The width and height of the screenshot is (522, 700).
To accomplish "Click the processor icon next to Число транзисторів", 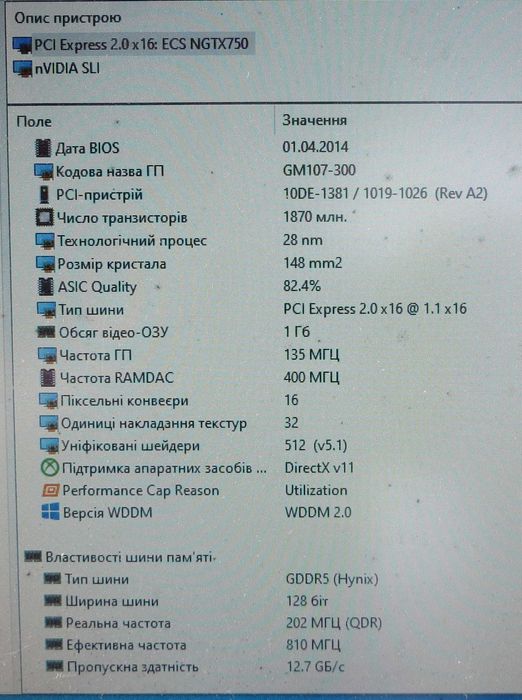I will pos(44,217).
